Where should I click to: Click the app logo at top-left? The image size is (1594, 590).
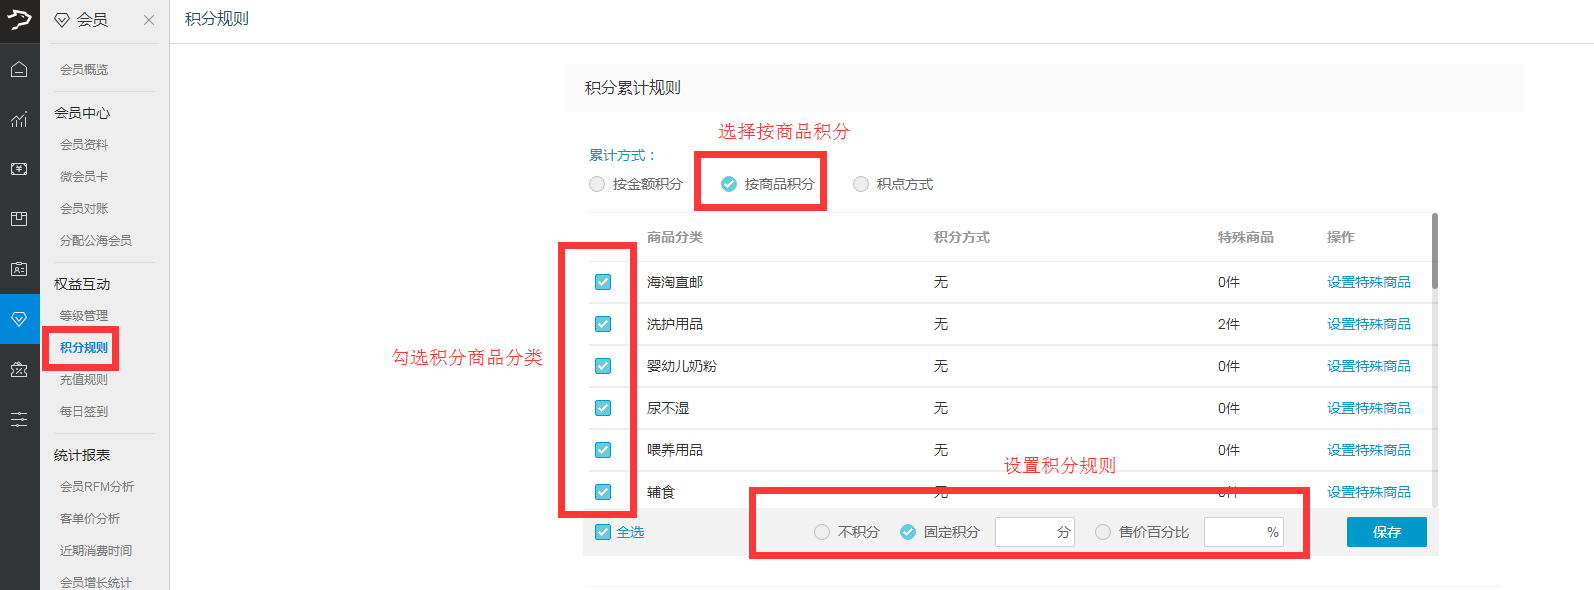[x=19, y=19]
